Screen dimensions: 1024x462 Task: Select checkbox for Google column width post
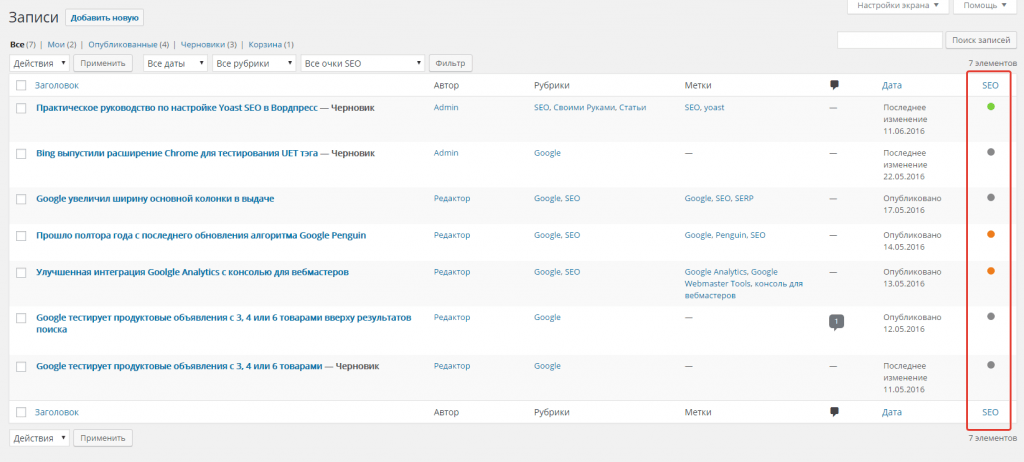[x=21, y=199]
